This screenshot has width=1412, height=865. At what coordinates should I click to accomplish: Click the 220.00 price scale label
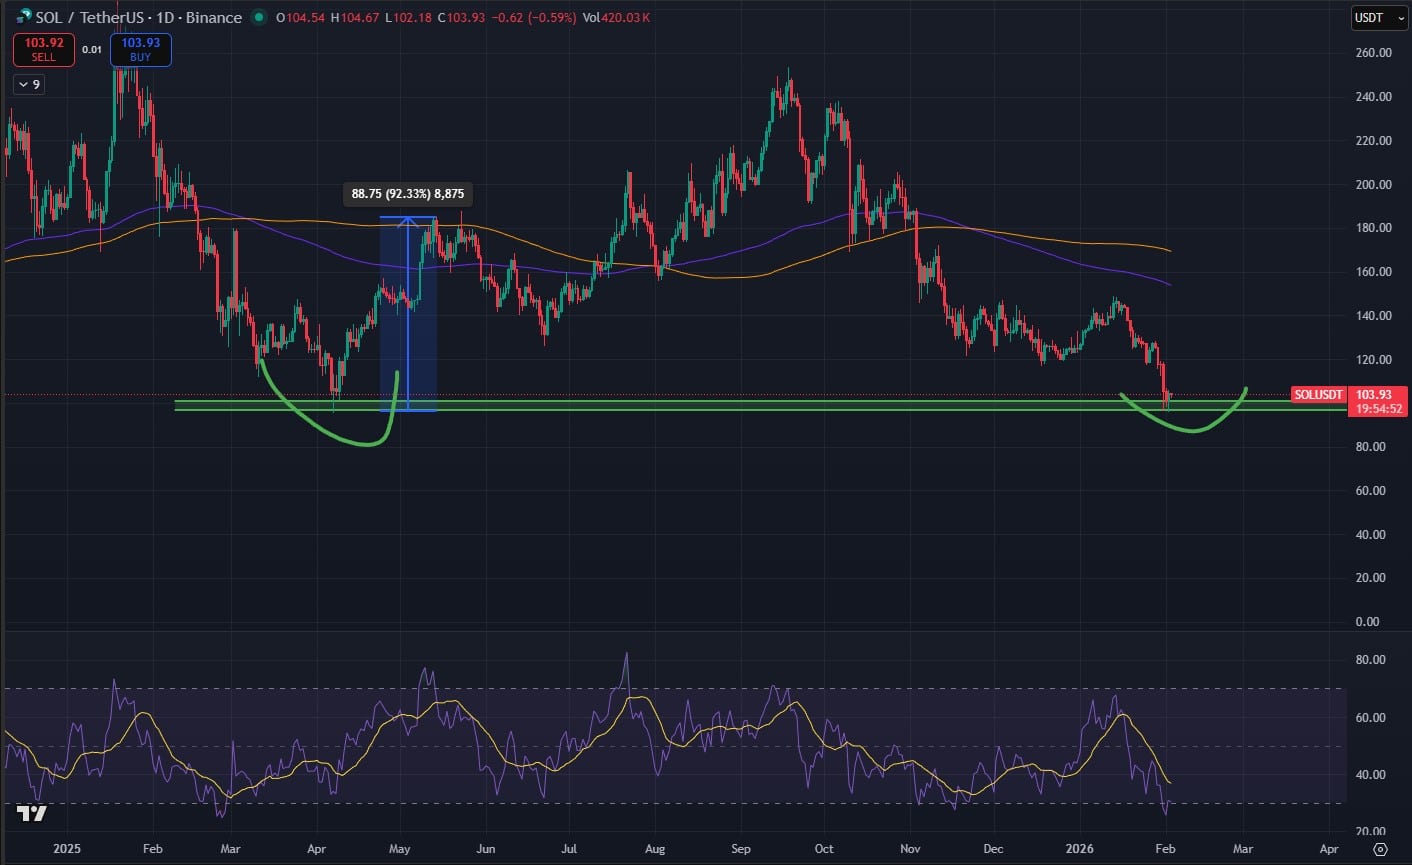[1373, 141]
